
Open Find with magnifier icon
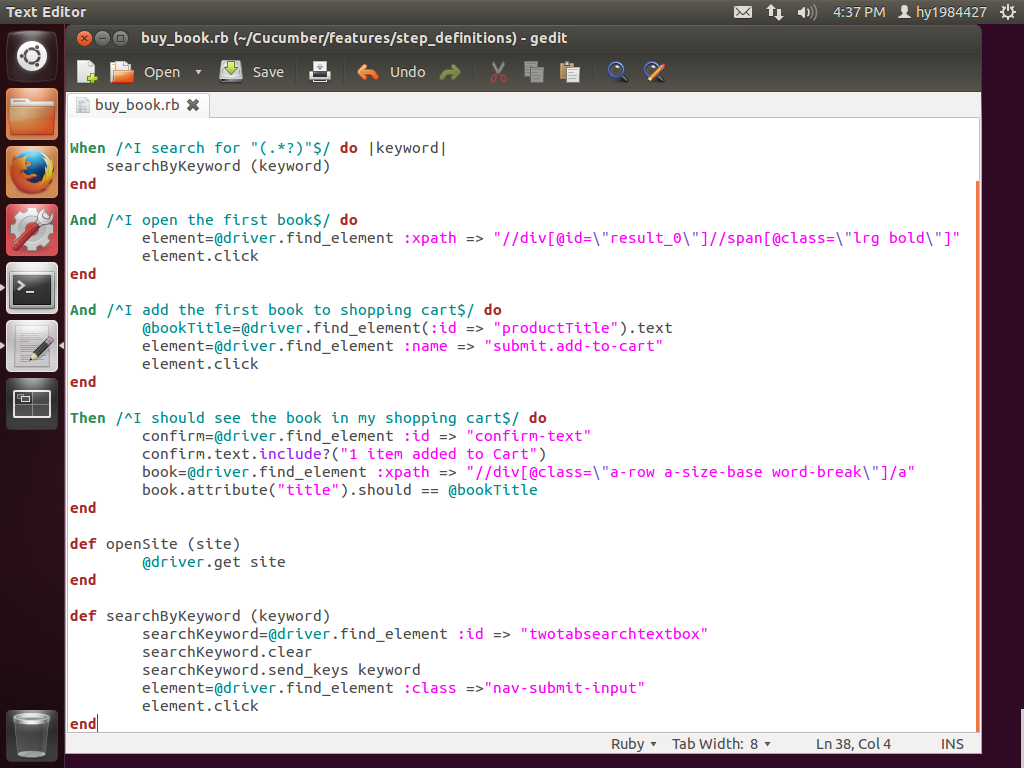pos(617,72)
